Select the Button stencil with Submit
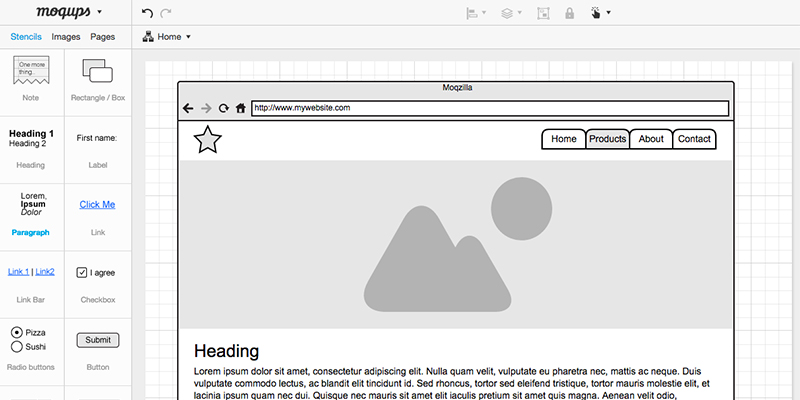The image size is (800, 400). point(97,351)
